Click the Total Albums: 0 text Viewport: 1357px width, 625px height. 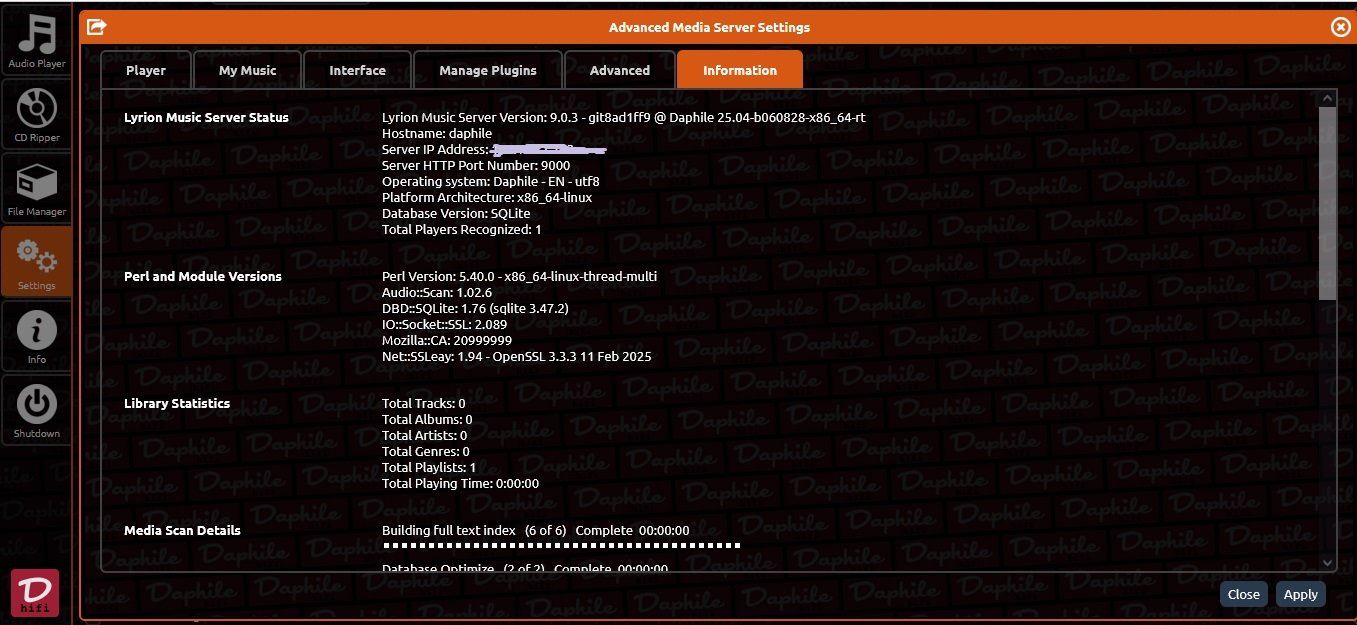tap(427, 419)
